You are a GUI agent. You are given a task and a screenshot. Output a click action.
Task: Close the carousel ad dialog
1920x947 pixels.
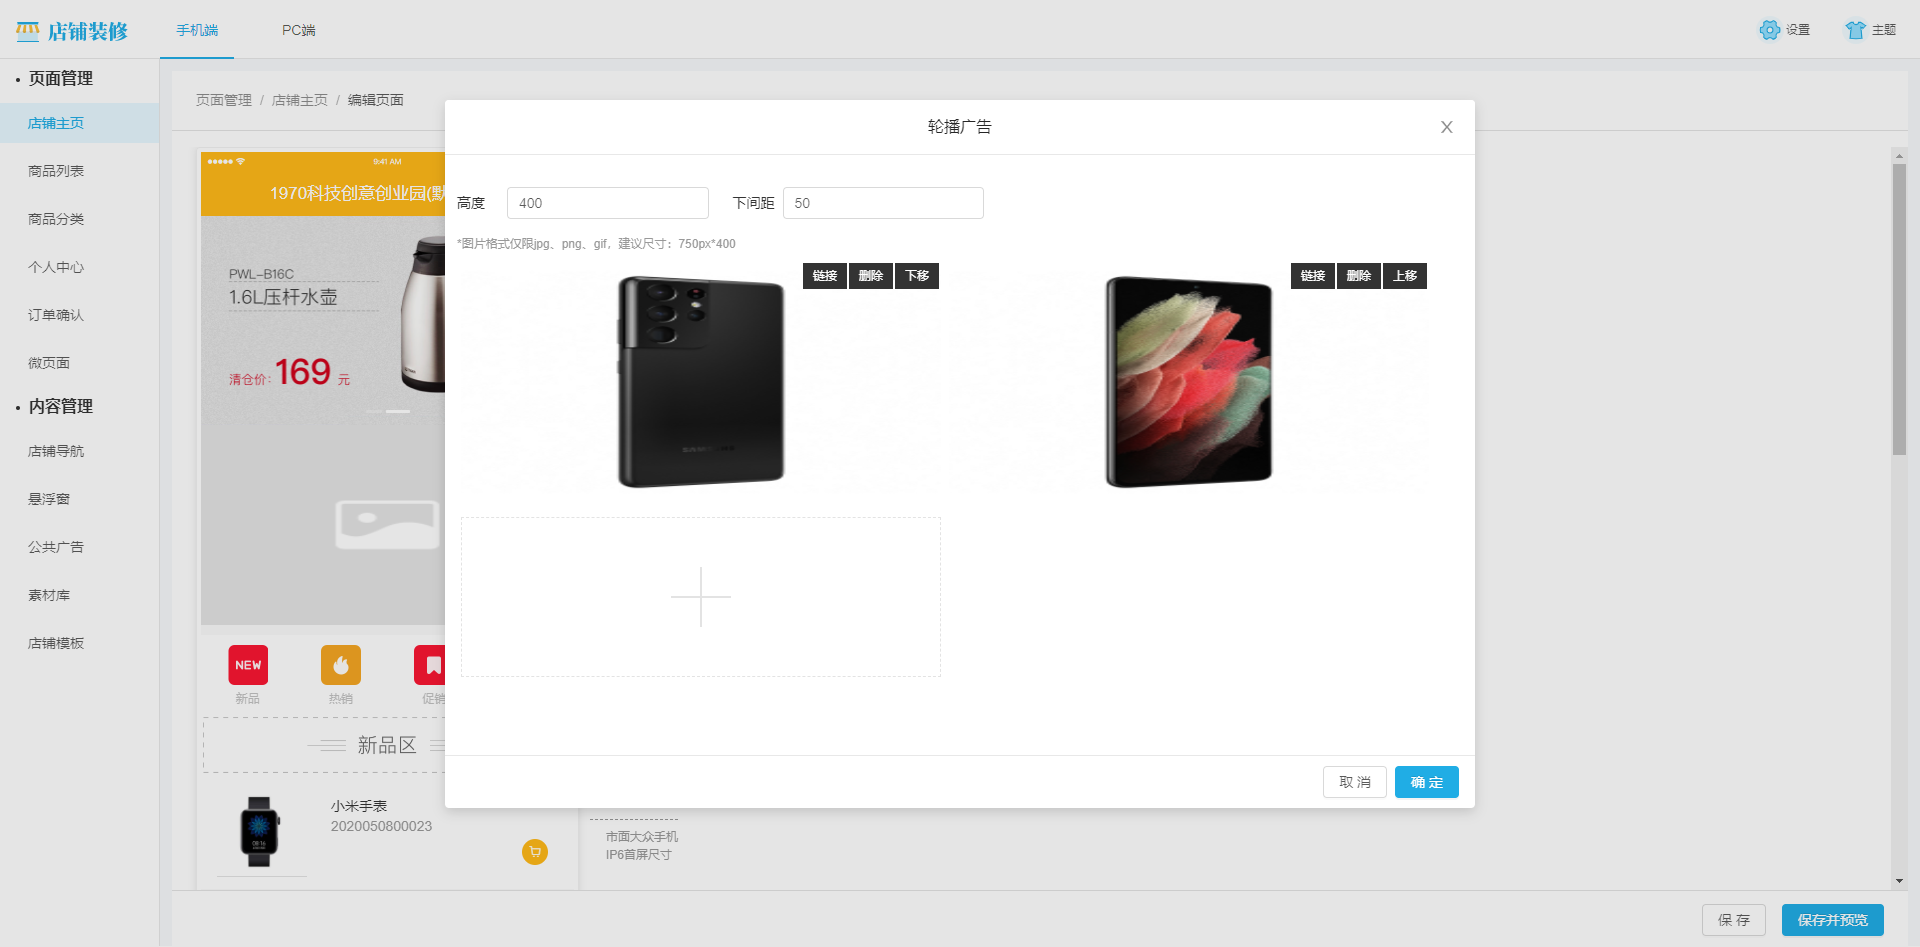click(1446, 127)
